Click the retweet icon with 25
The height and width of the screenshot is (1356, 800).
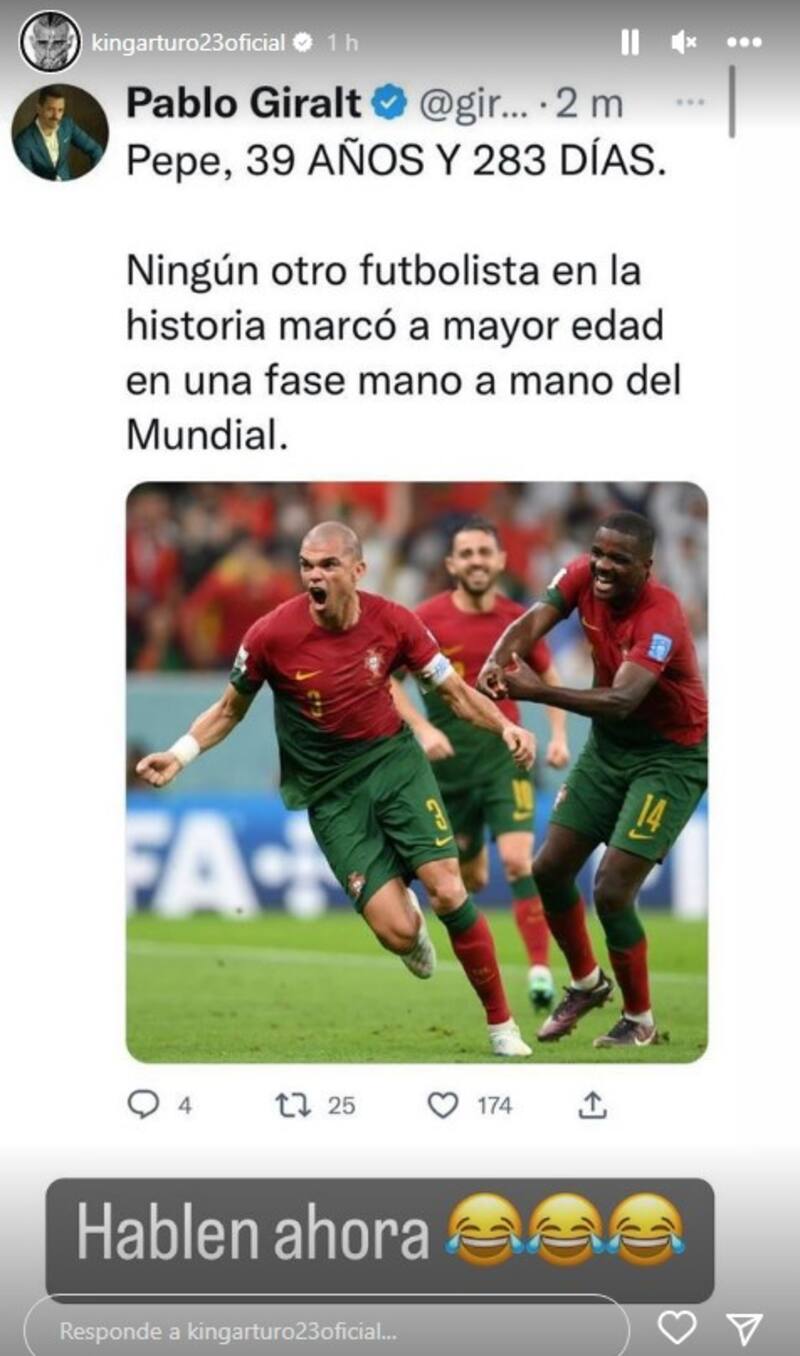pyautogui.click(x=291, y=1105)
